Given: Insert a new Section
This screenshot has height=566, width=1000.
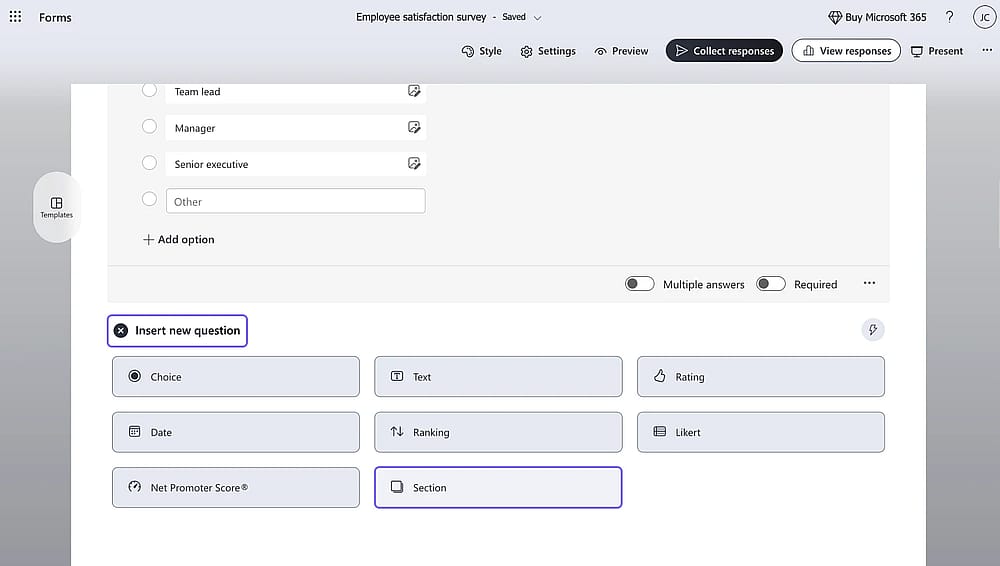Looking at the screenshot, I should coord(498,488).
